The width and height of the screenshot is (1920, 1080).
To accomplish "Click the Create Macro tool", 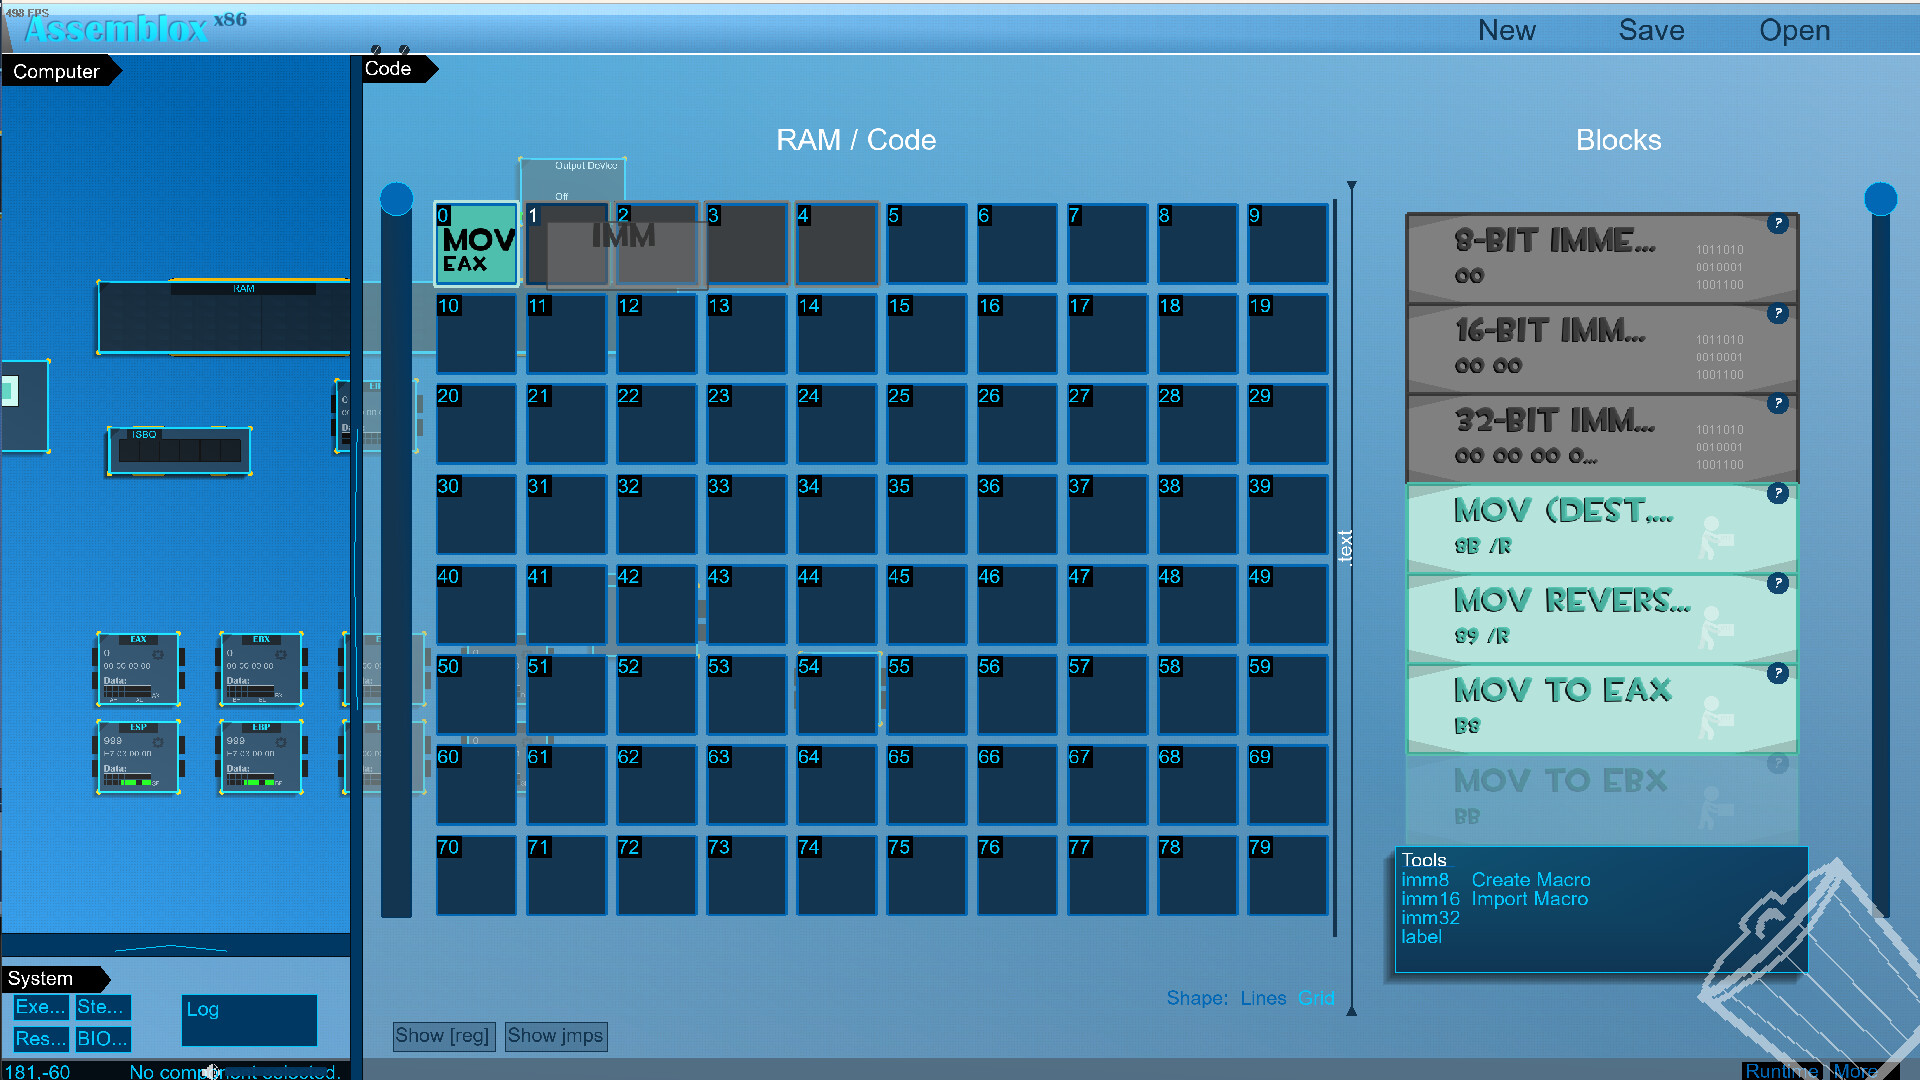I will 1531,879.
